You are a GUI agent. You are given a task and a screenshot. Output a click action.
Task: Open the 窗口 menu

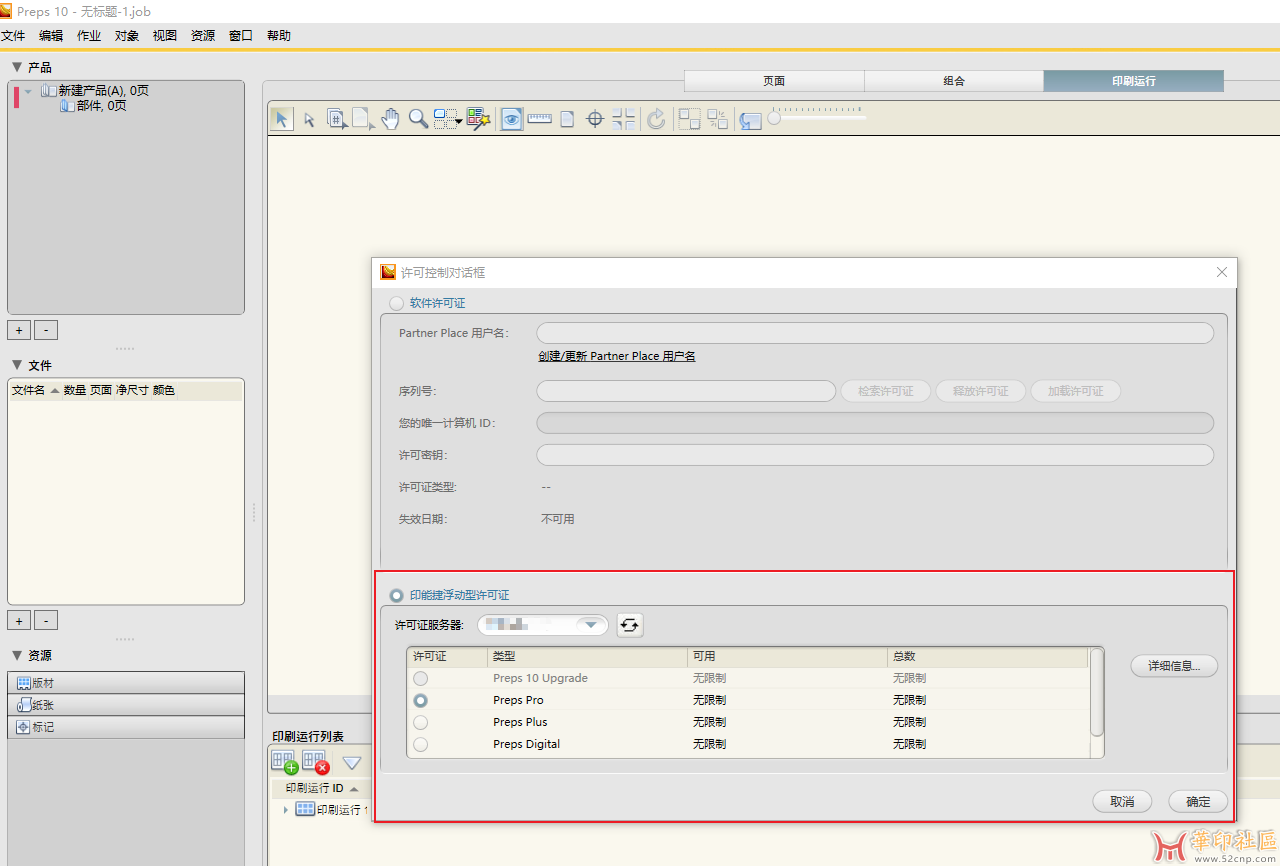(x=241, y=35)
